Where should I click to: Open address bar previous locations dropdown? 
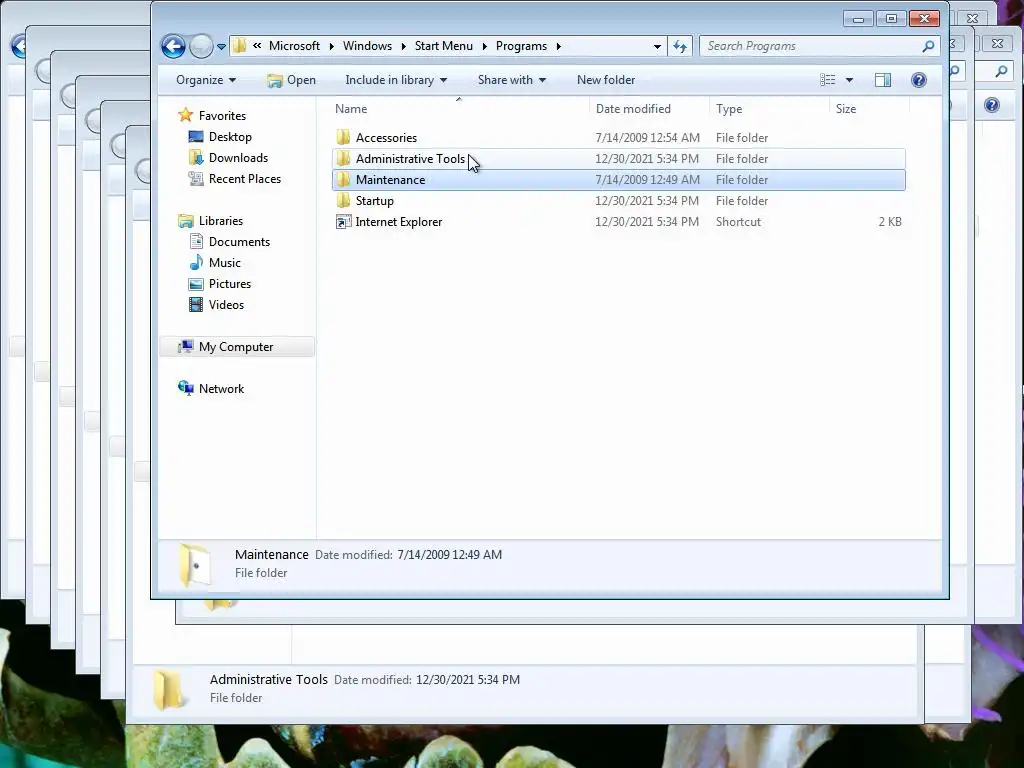pyautogui.click(x=657, y=46)
